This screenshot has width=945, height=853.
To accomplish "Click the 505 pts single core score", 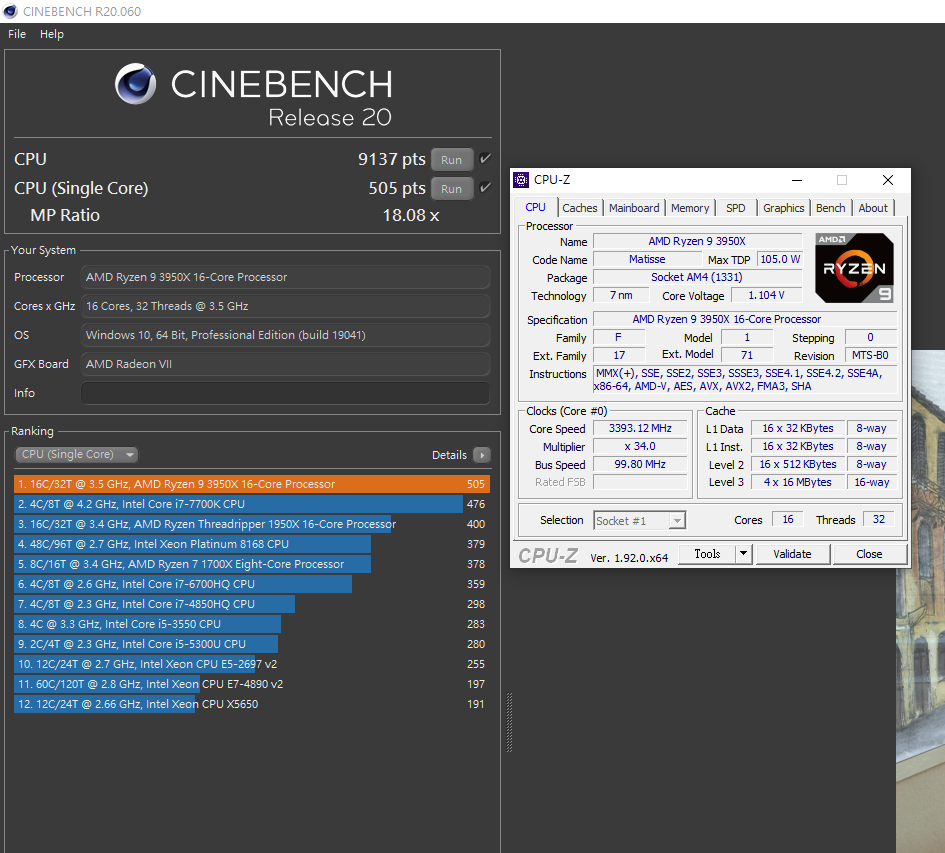I will tap(397, 188).
